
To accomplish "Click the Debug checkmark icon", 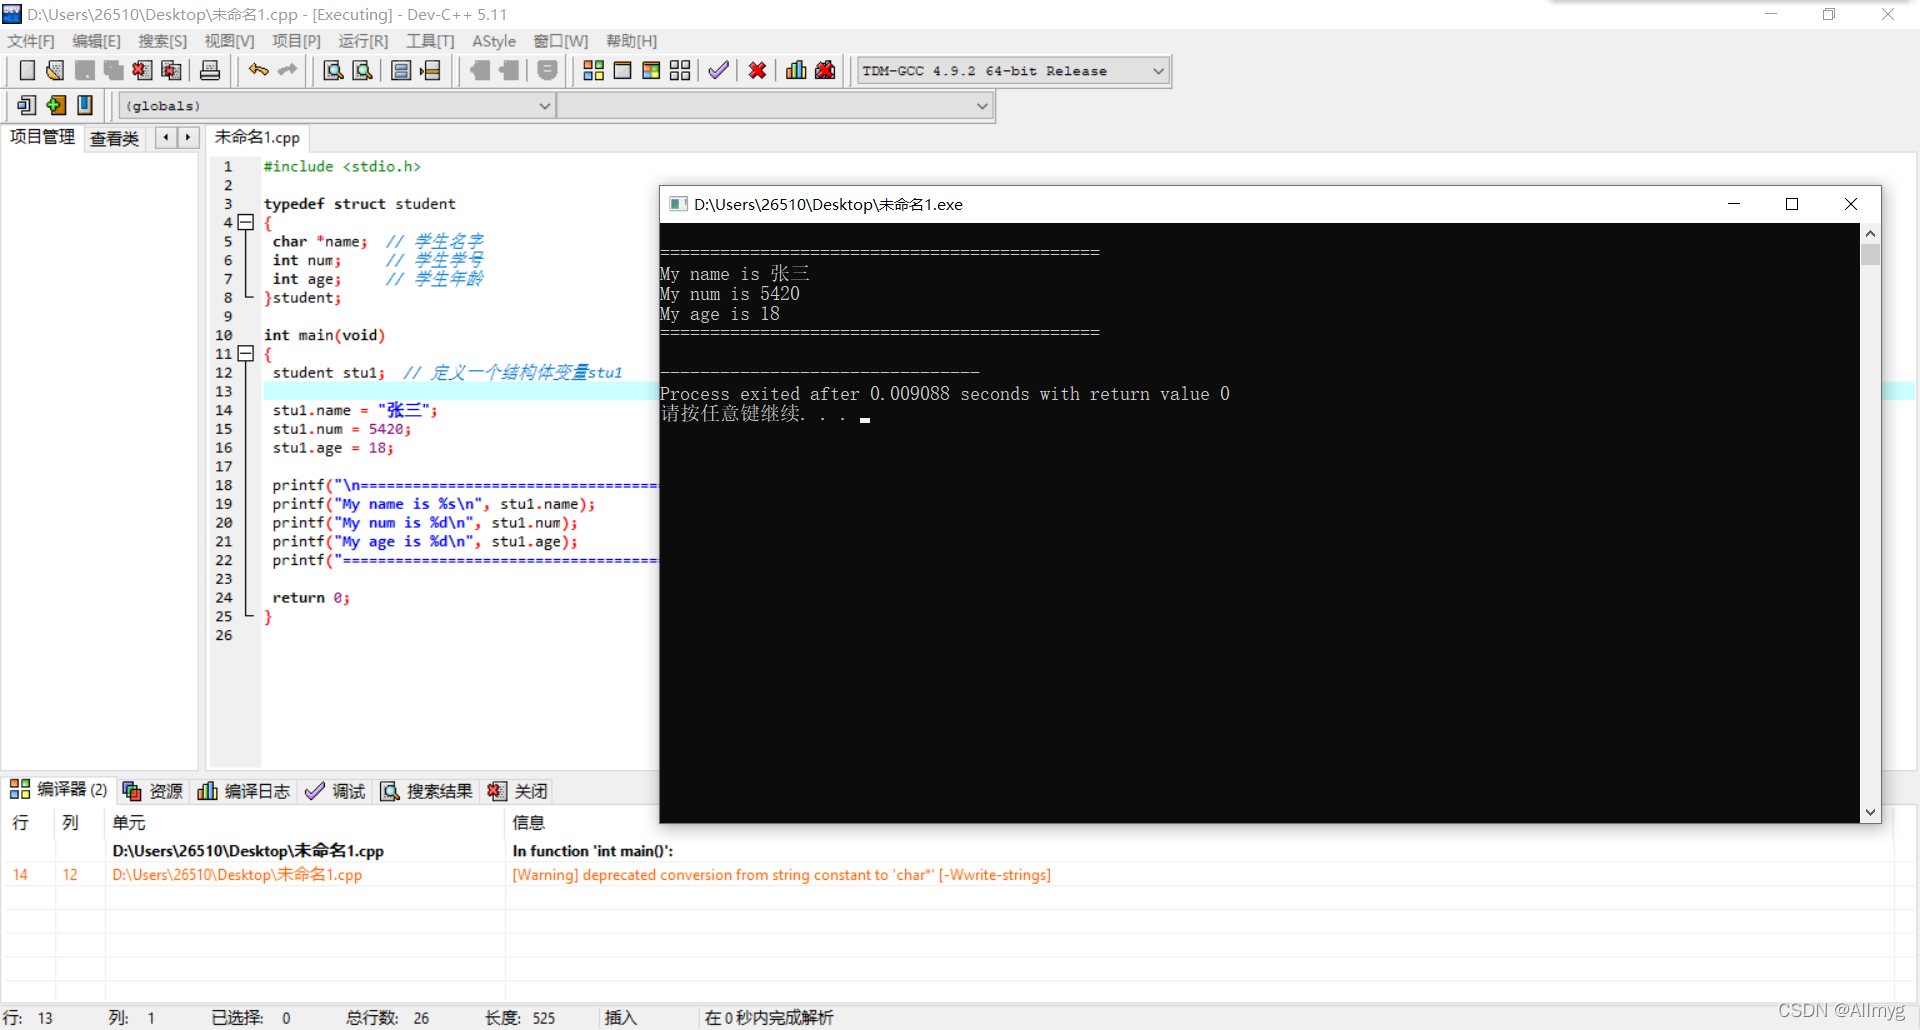I will coord(718,70).
